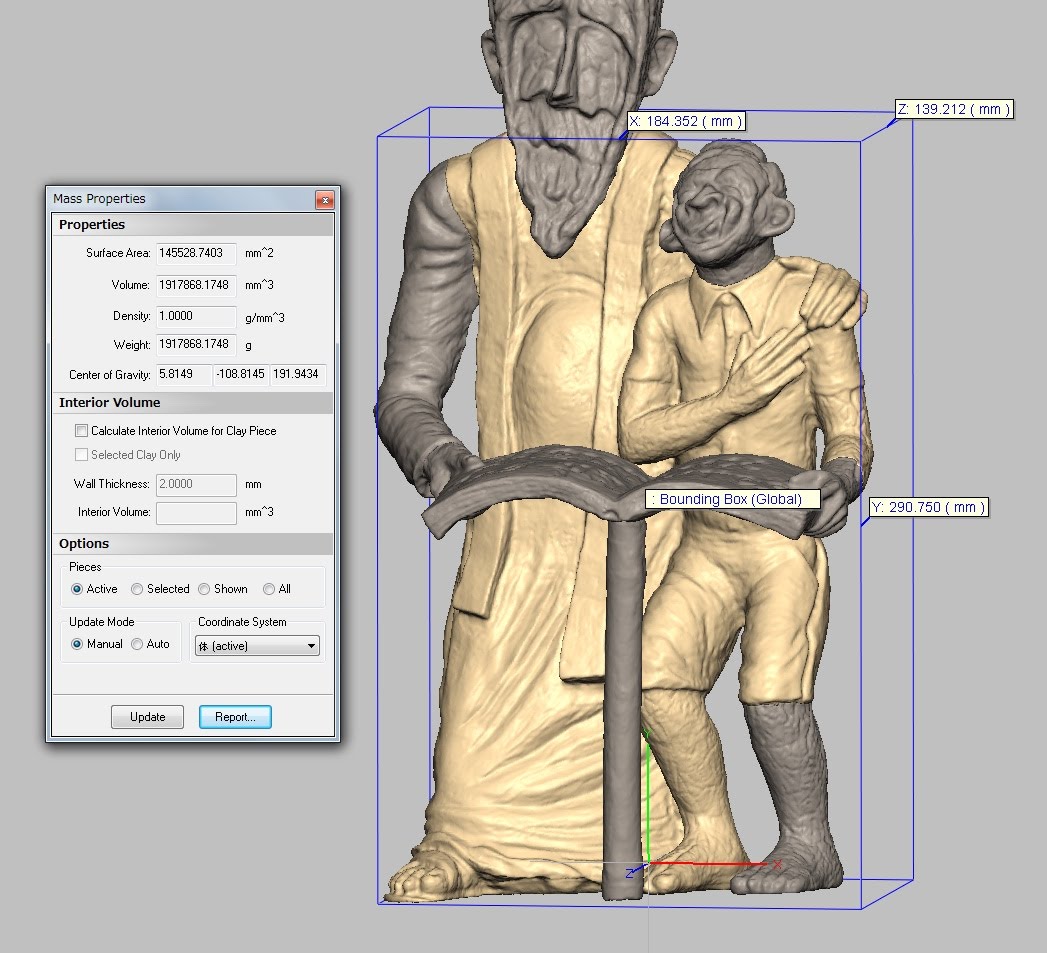Image resolution: width=1047 pixels, height=953 pixels.
Task: Close the Mass Properties dialog
Action: click(324, 200)
